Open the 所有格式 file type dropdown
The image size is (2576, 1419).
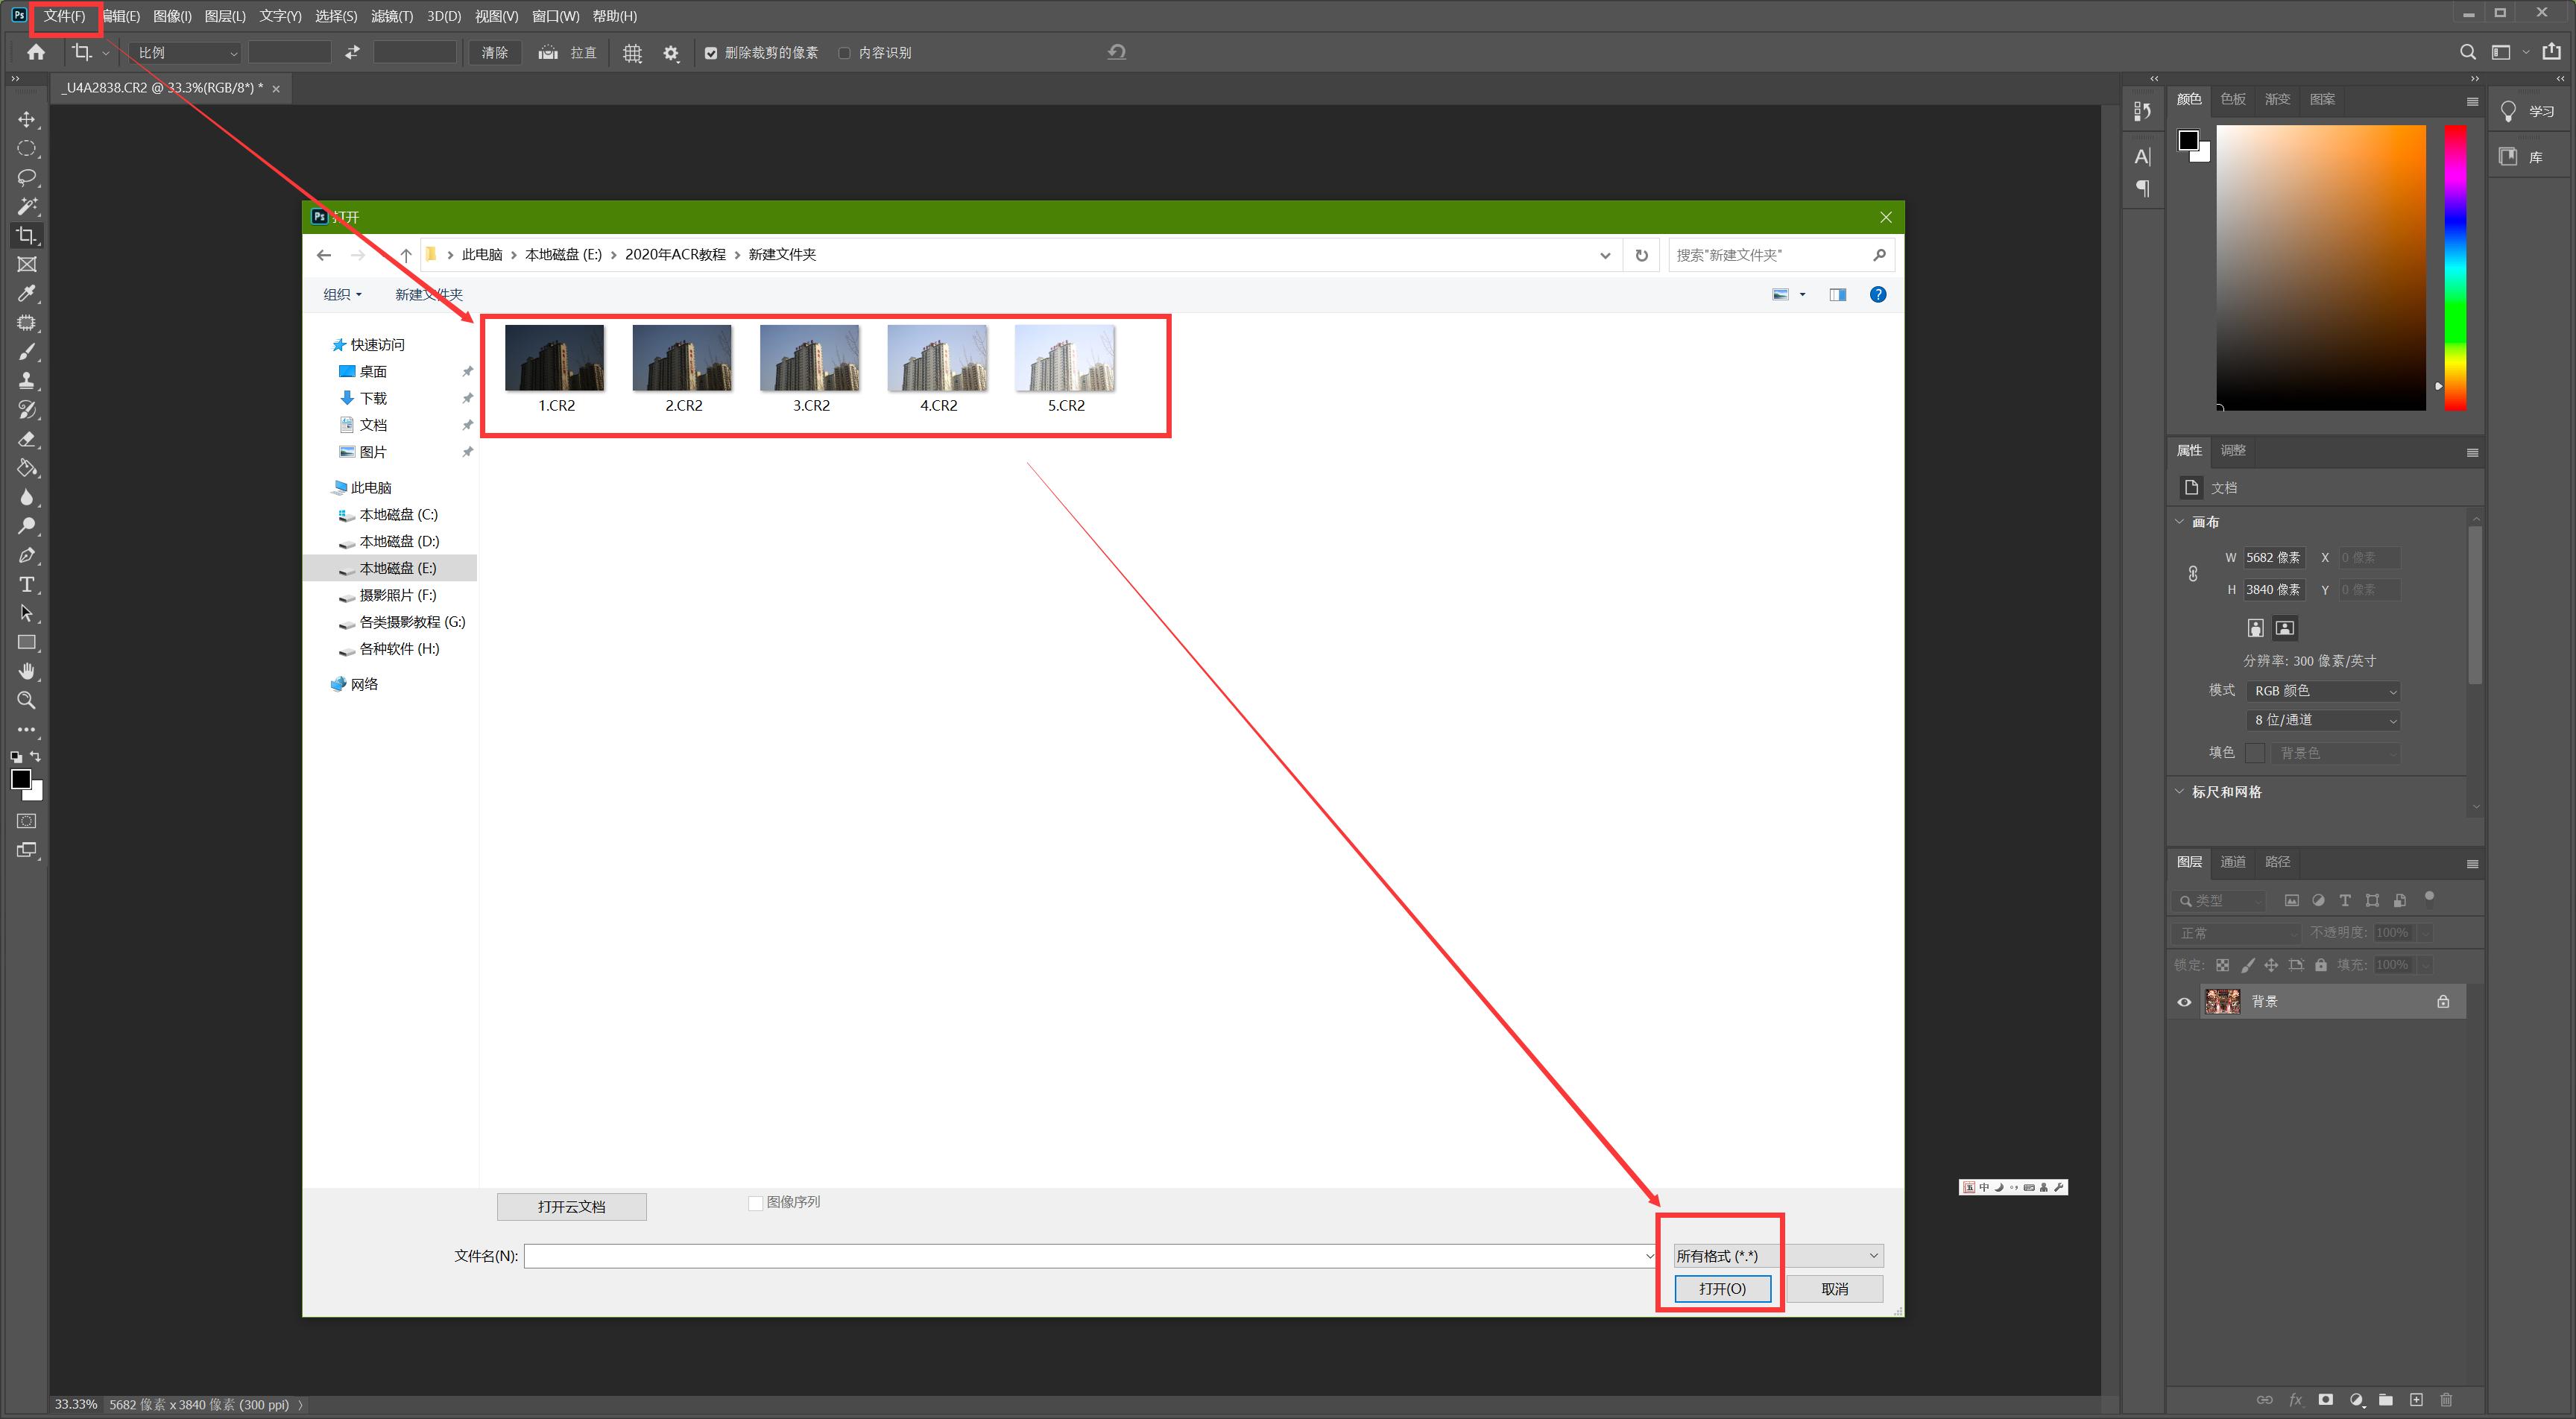tap(1777, 1256)
